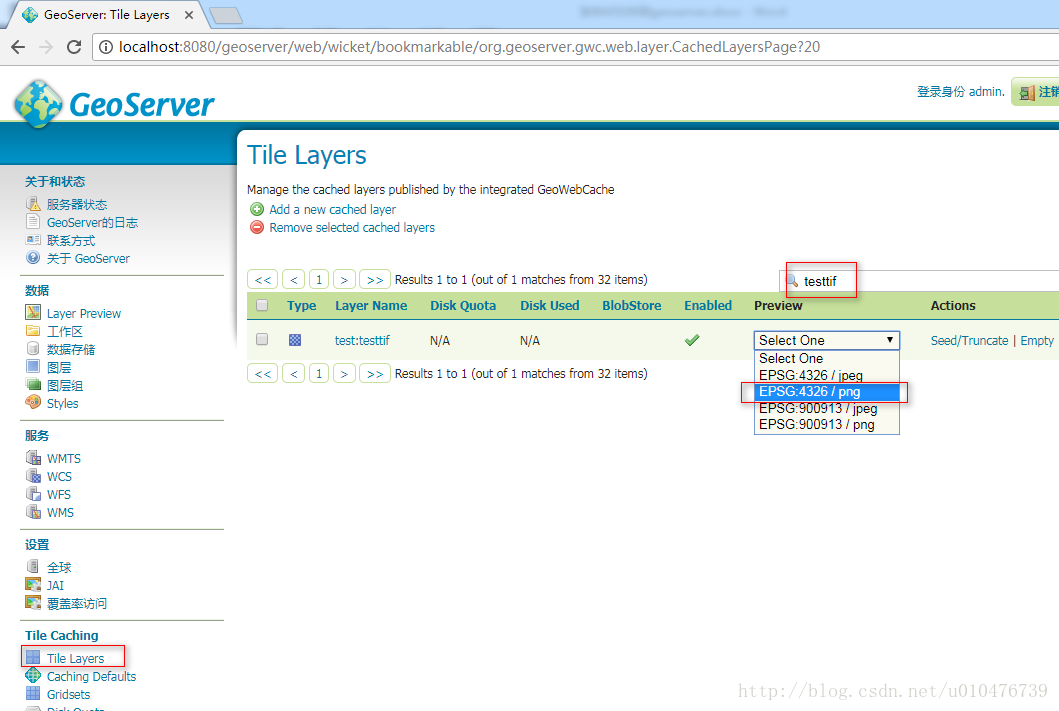Click the Tile Layers grid icon

click(x=33, y=657)
